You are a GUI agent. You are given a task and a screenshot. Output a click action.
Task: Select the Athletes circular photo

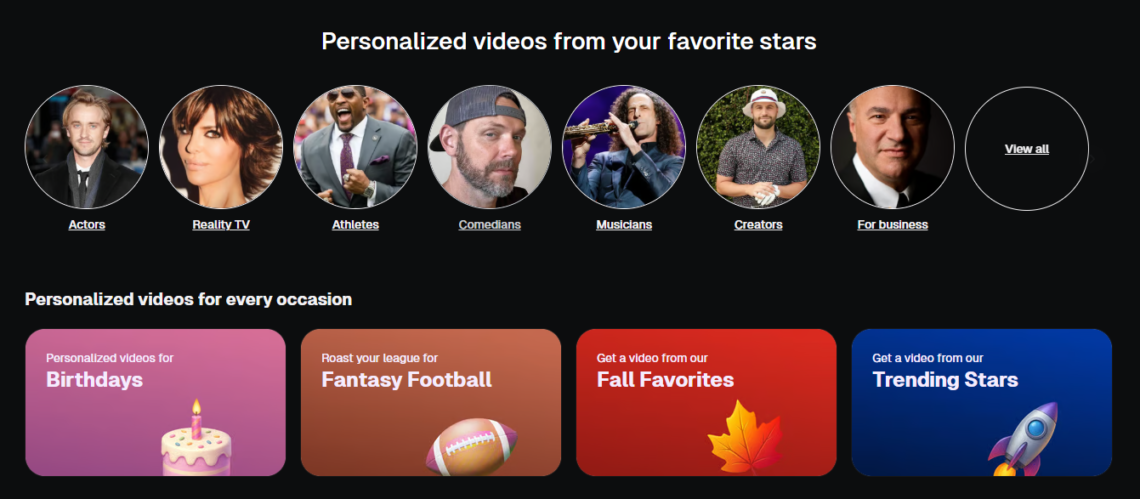[x=355, y=147]
